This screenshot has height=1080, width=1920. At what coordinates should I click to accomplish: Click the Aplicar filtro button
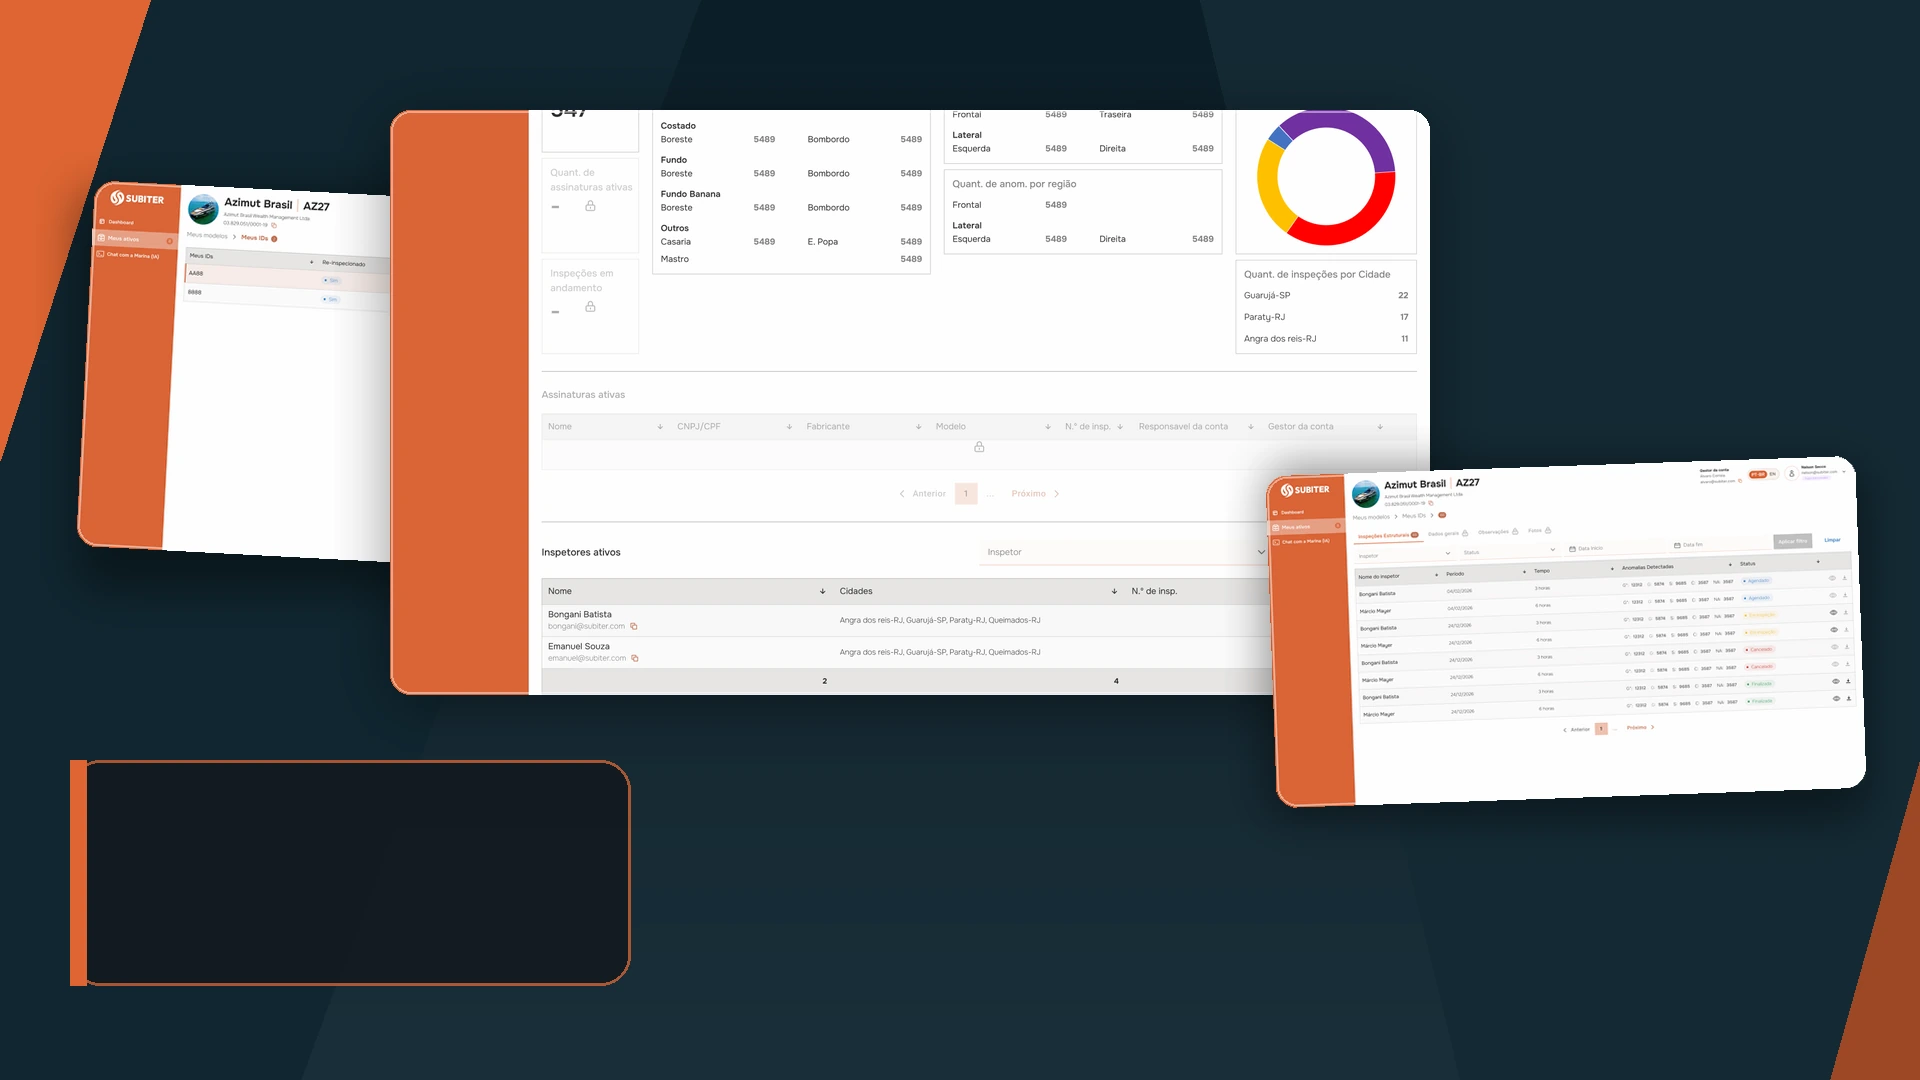(1792, 541)
